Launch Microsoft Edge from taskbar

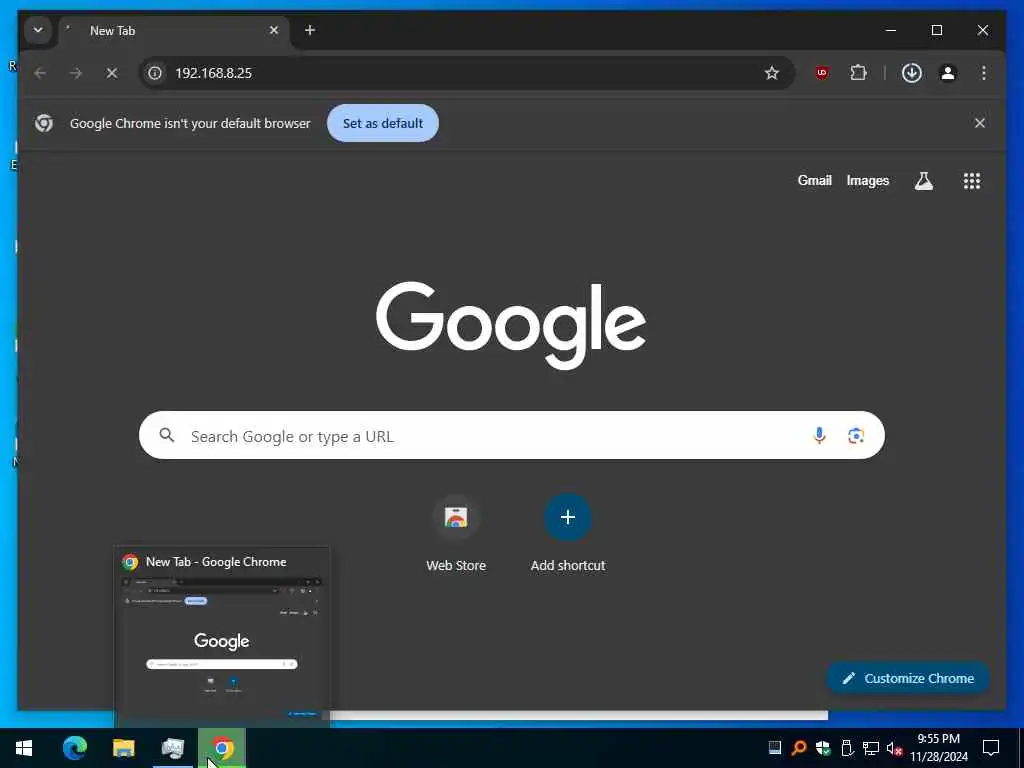pyautogui.click(x=74, y=748)
